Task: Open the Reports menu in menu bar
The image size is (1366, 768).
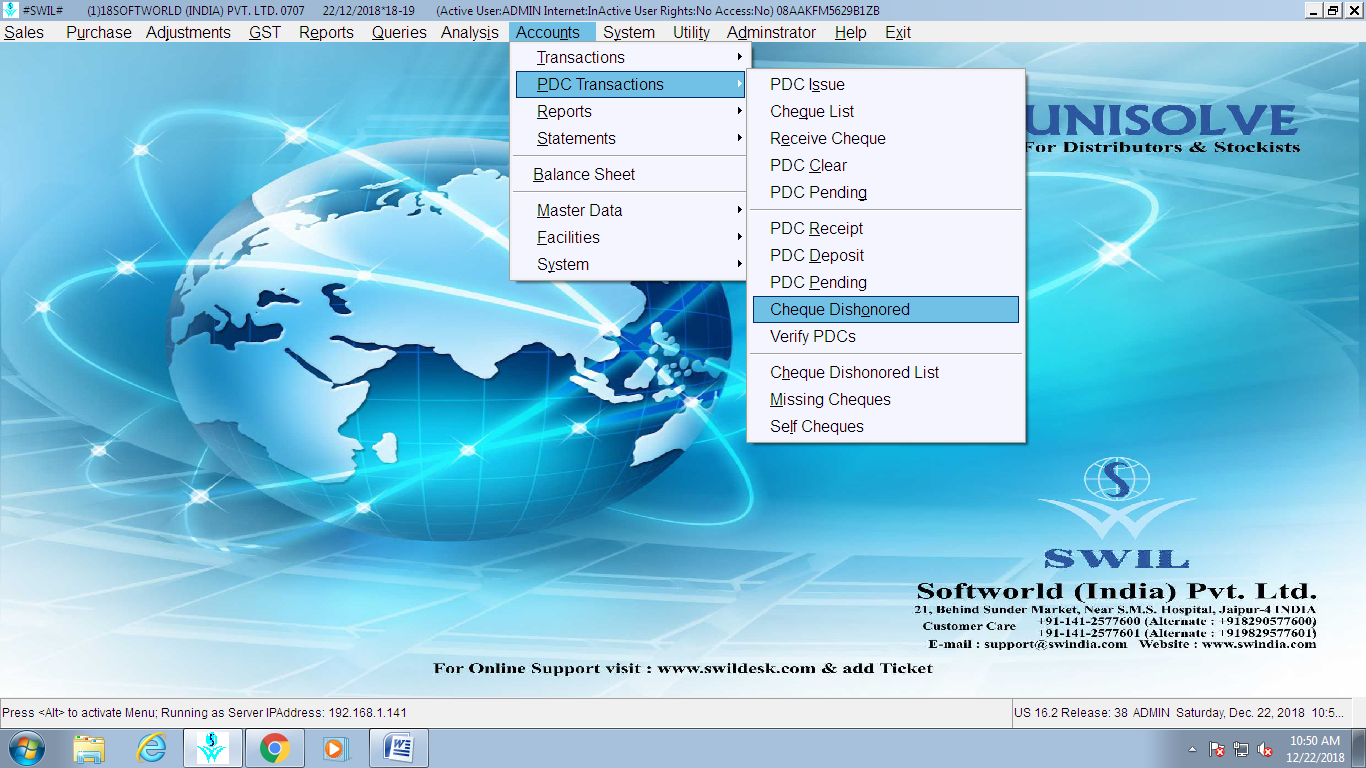Action: tap(326, 32)
